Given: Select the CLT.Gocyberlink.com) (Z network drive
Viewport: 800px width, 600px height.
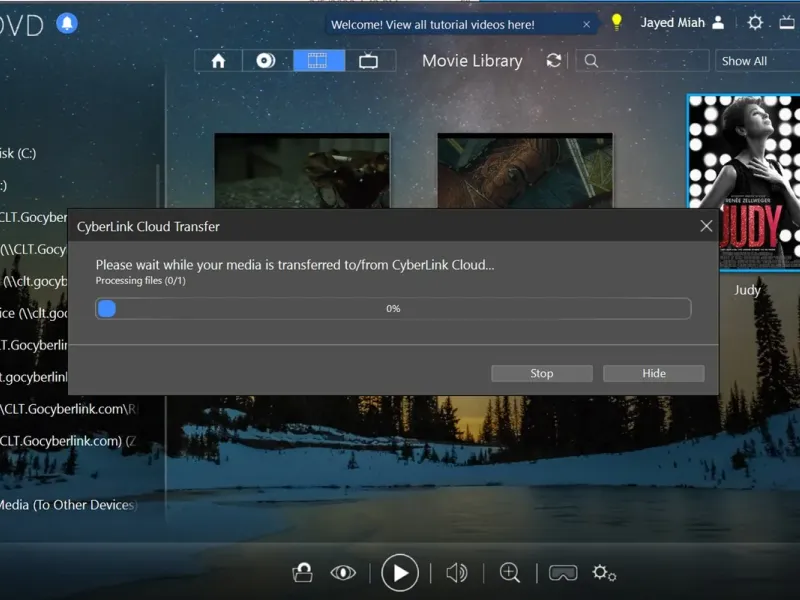Looking at the screenshot, I should tap(68, 441).
